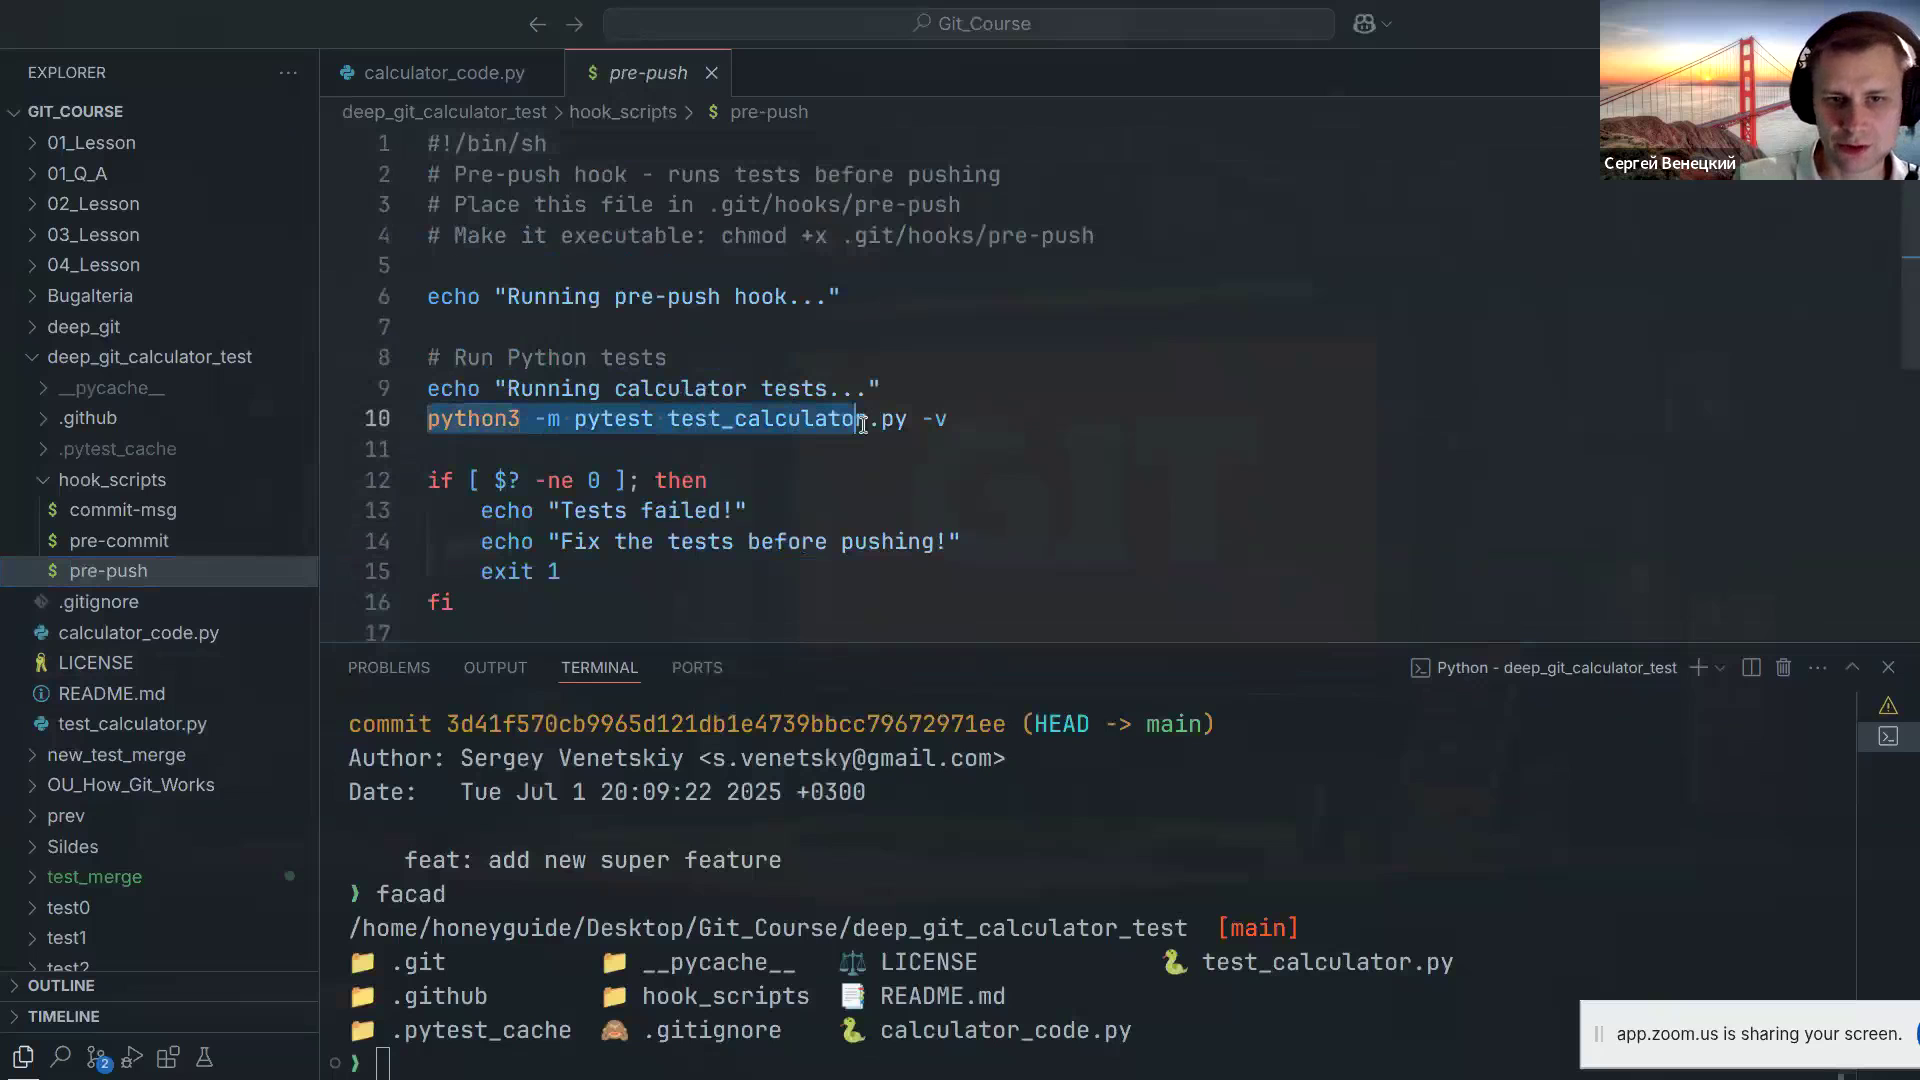Open the new terminal profile dropdown arrow

[1720, 668]
